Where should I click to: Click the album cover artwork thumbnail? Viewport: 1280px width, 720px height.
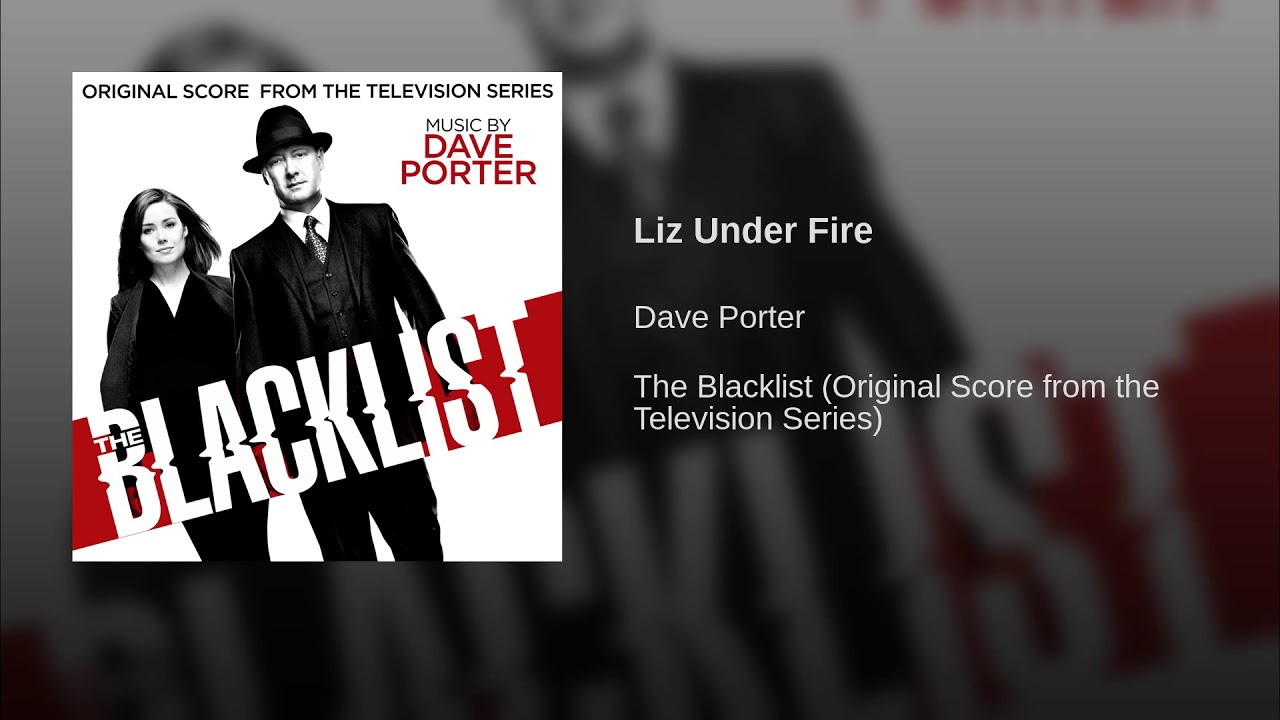[x=317, y=317]
